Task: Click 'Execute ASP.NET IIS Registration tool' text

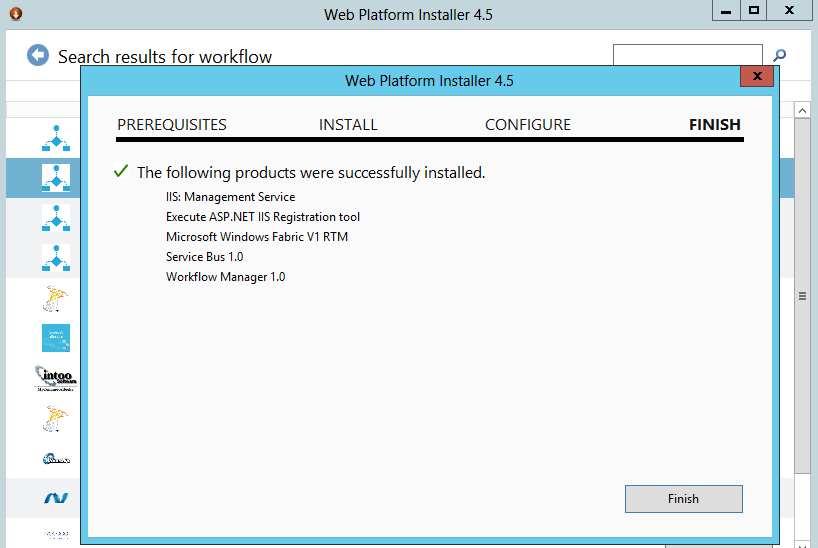Action: [x=263, y=217]
